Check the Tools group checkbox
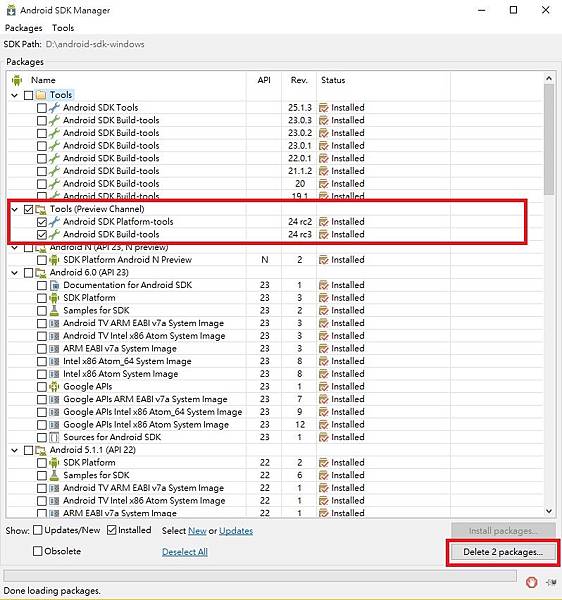The image size is (562, 600). click(x=28, y=95)
